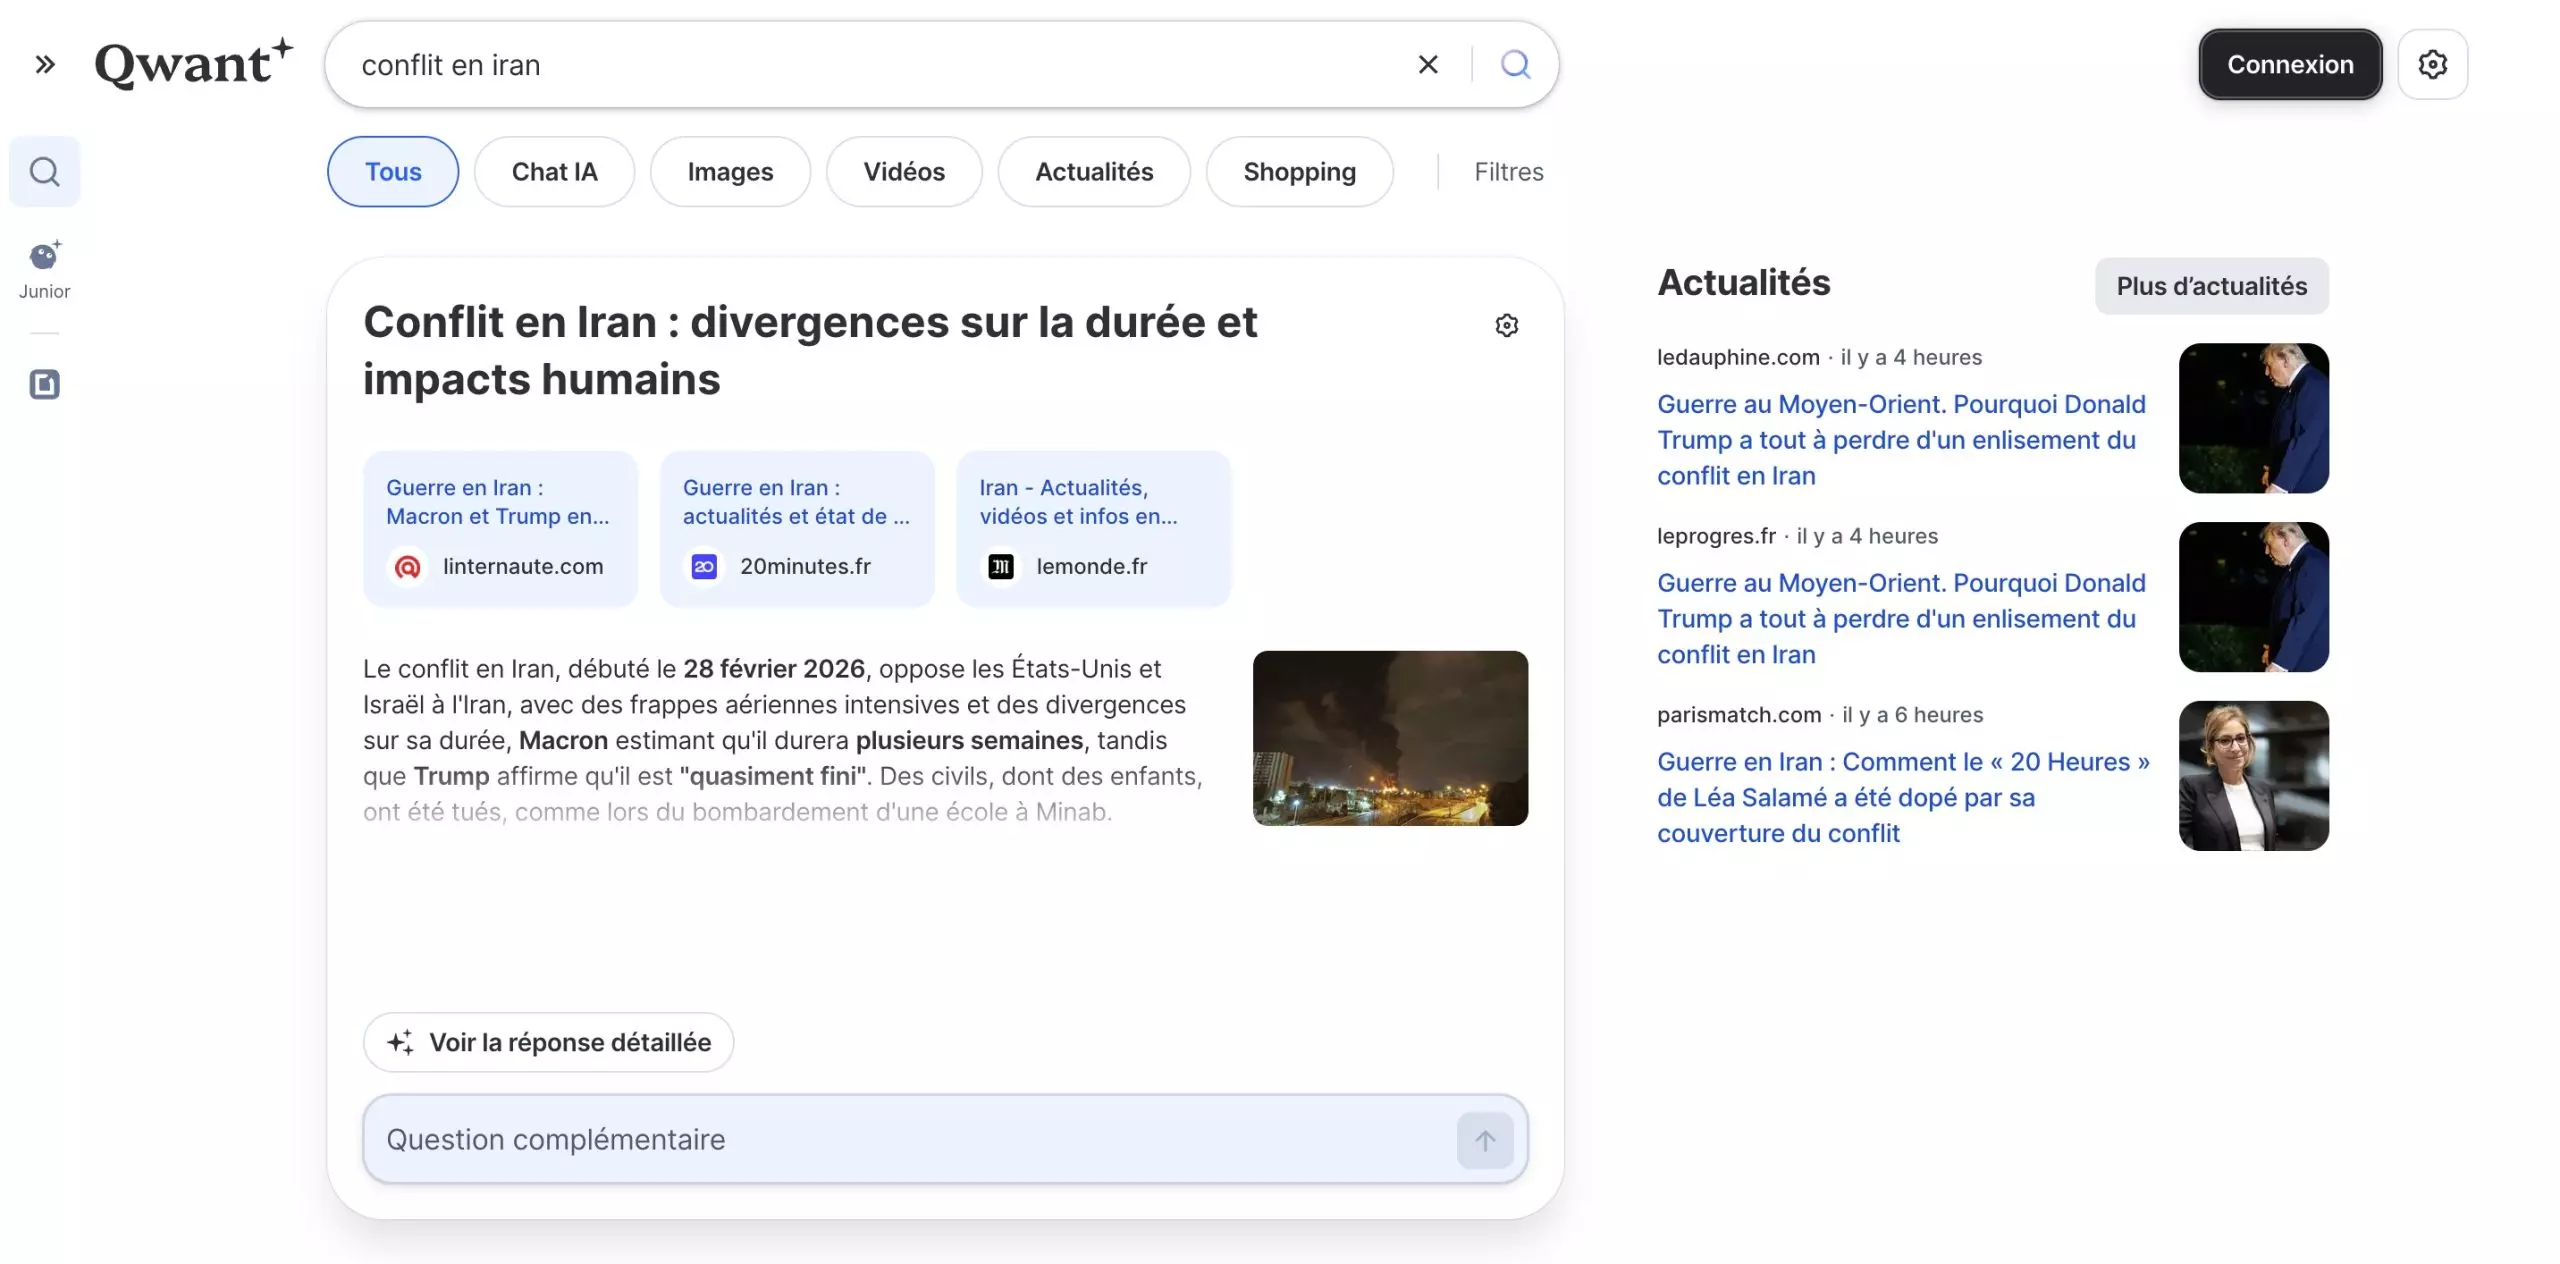The image size is (2560, 1264).
Task: Open Qwant Junior from sidebar
Action: click(x=45, y=270)
